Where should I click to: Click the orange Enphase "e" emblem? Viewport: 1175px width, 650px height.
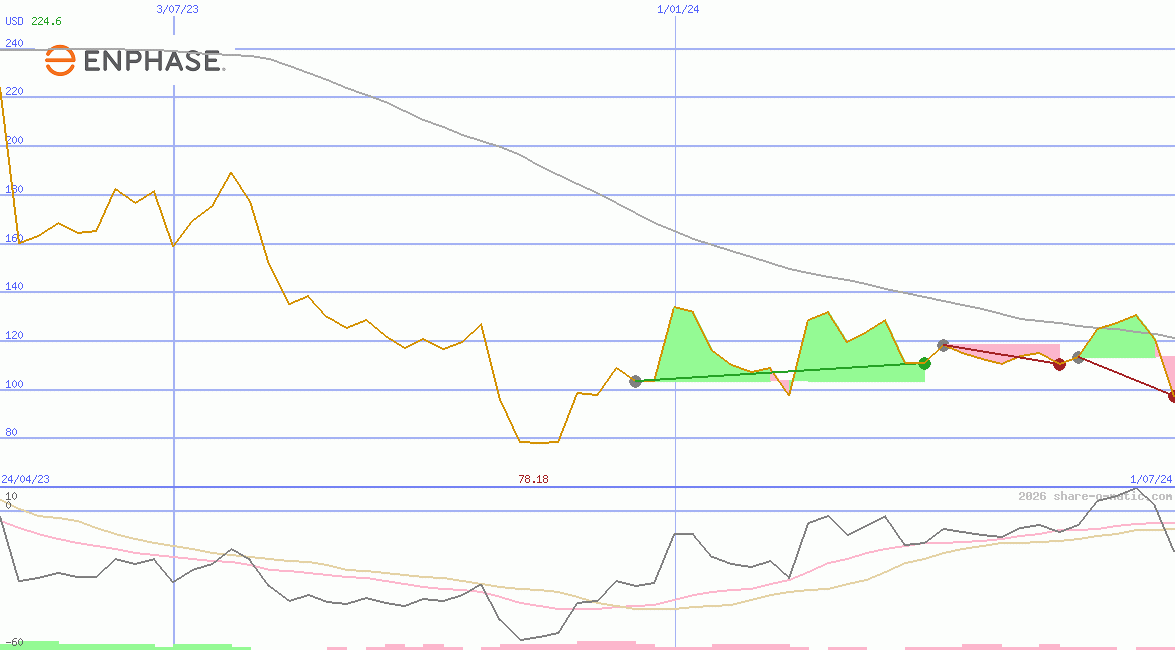tap(60, 60)
